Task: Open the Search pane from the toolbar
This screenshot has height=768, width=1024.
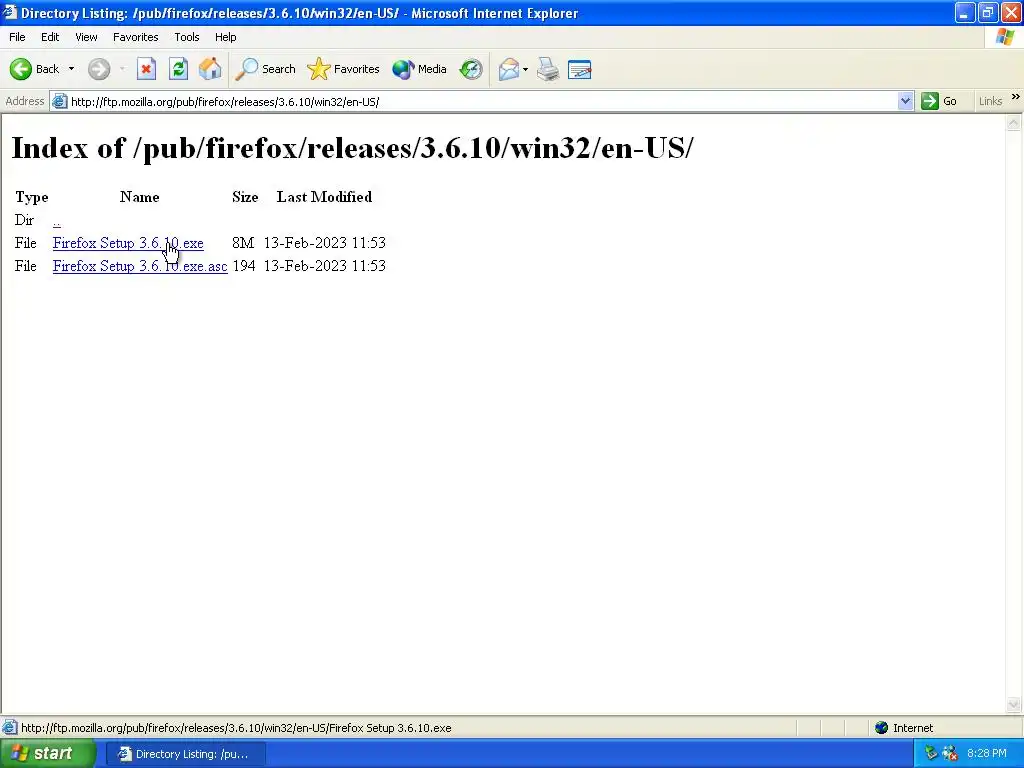Action: [x=265, y=69]
